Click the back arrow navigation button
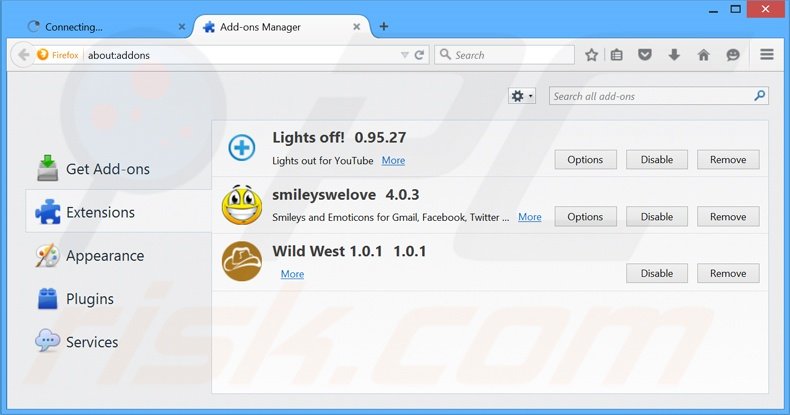Screen dimensions: 790x415 (x=23, y=55)
